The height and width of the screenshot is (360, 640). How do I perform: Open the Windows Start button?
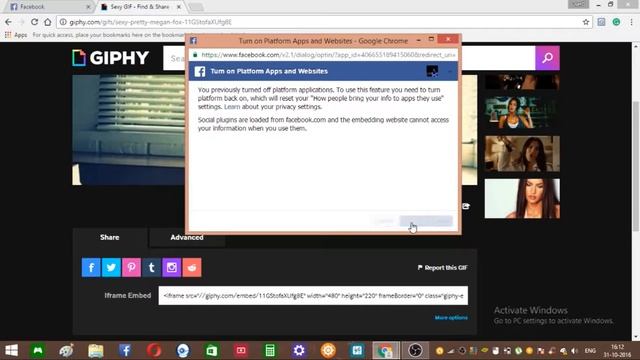coord(11,351)
